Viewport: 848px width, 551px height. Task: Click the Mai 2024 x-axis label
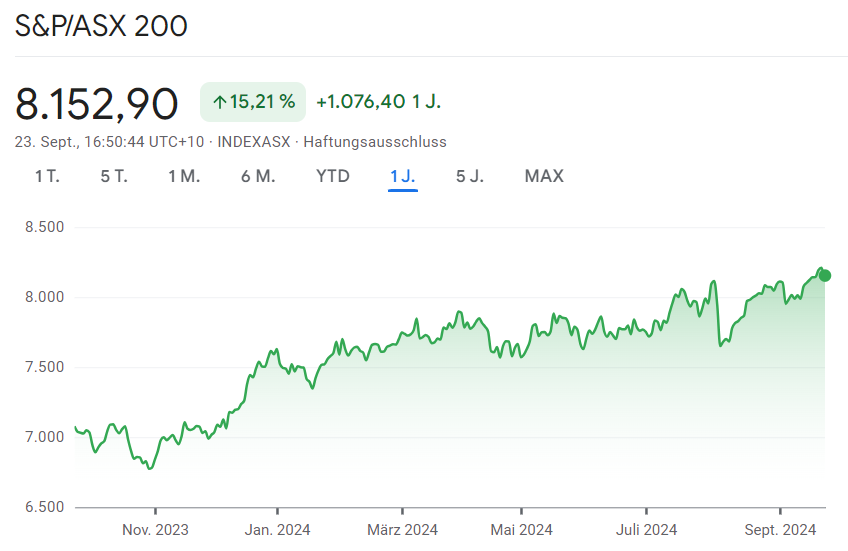[x=521, y=530]
